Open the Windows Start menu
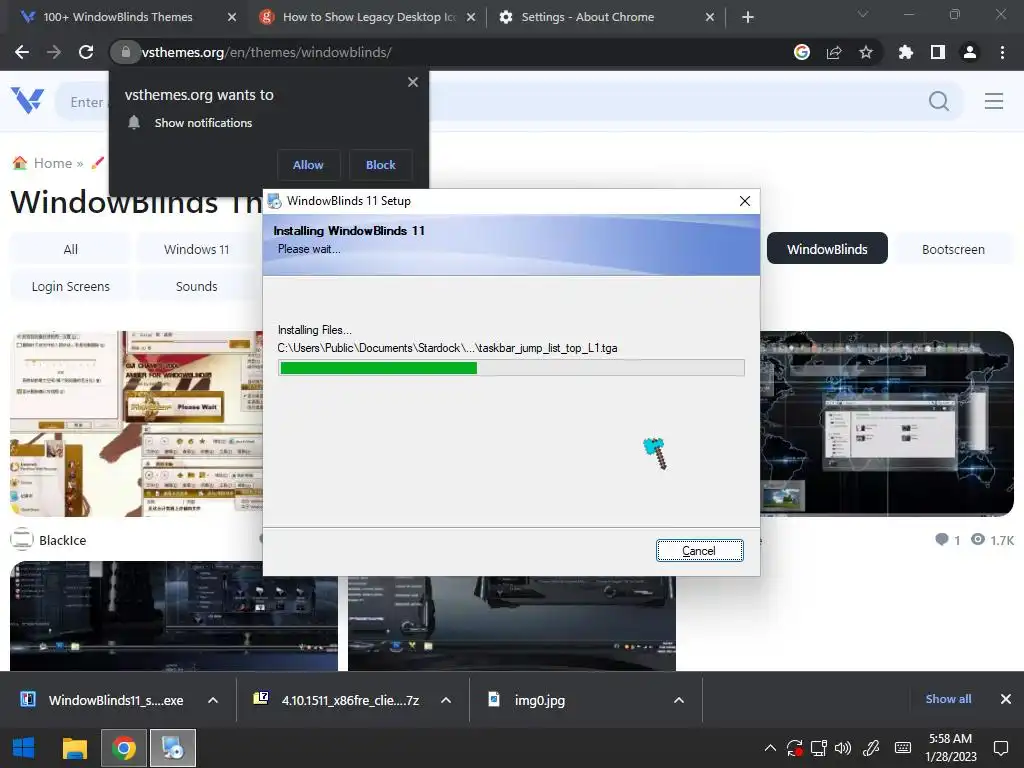This screenshot has height=768, width=1024. pyautogui.click(x=24, y=748)
